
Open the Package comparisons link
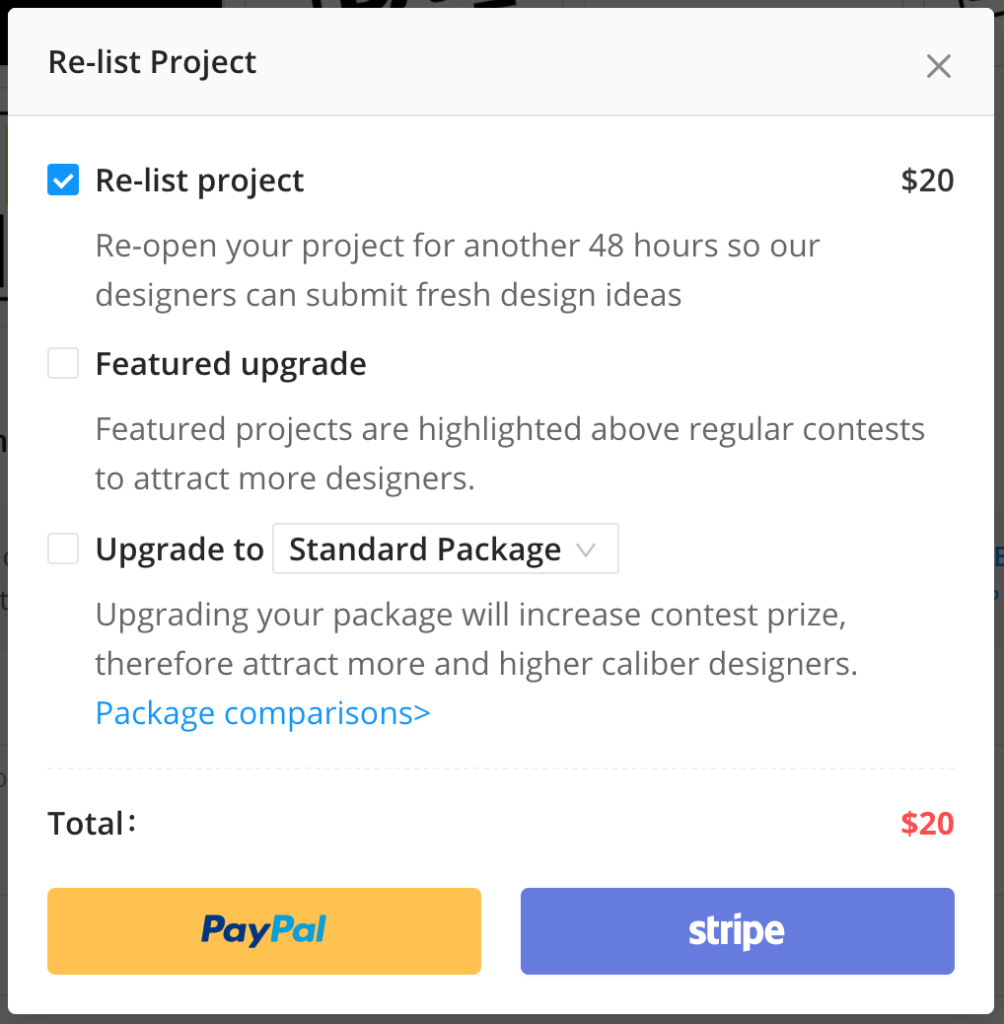(x=263, y=713)
